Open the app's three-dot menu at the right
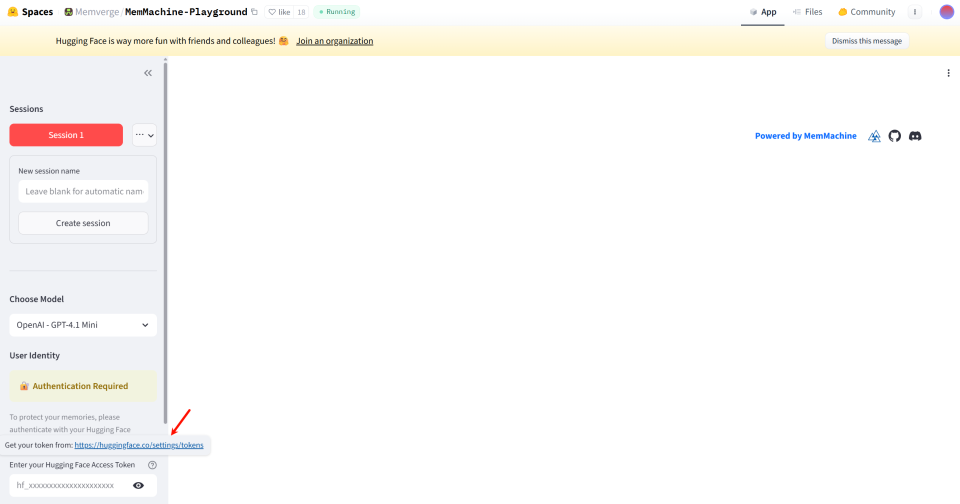This screenshot has width=960, height=504. [x=948, y=73]
